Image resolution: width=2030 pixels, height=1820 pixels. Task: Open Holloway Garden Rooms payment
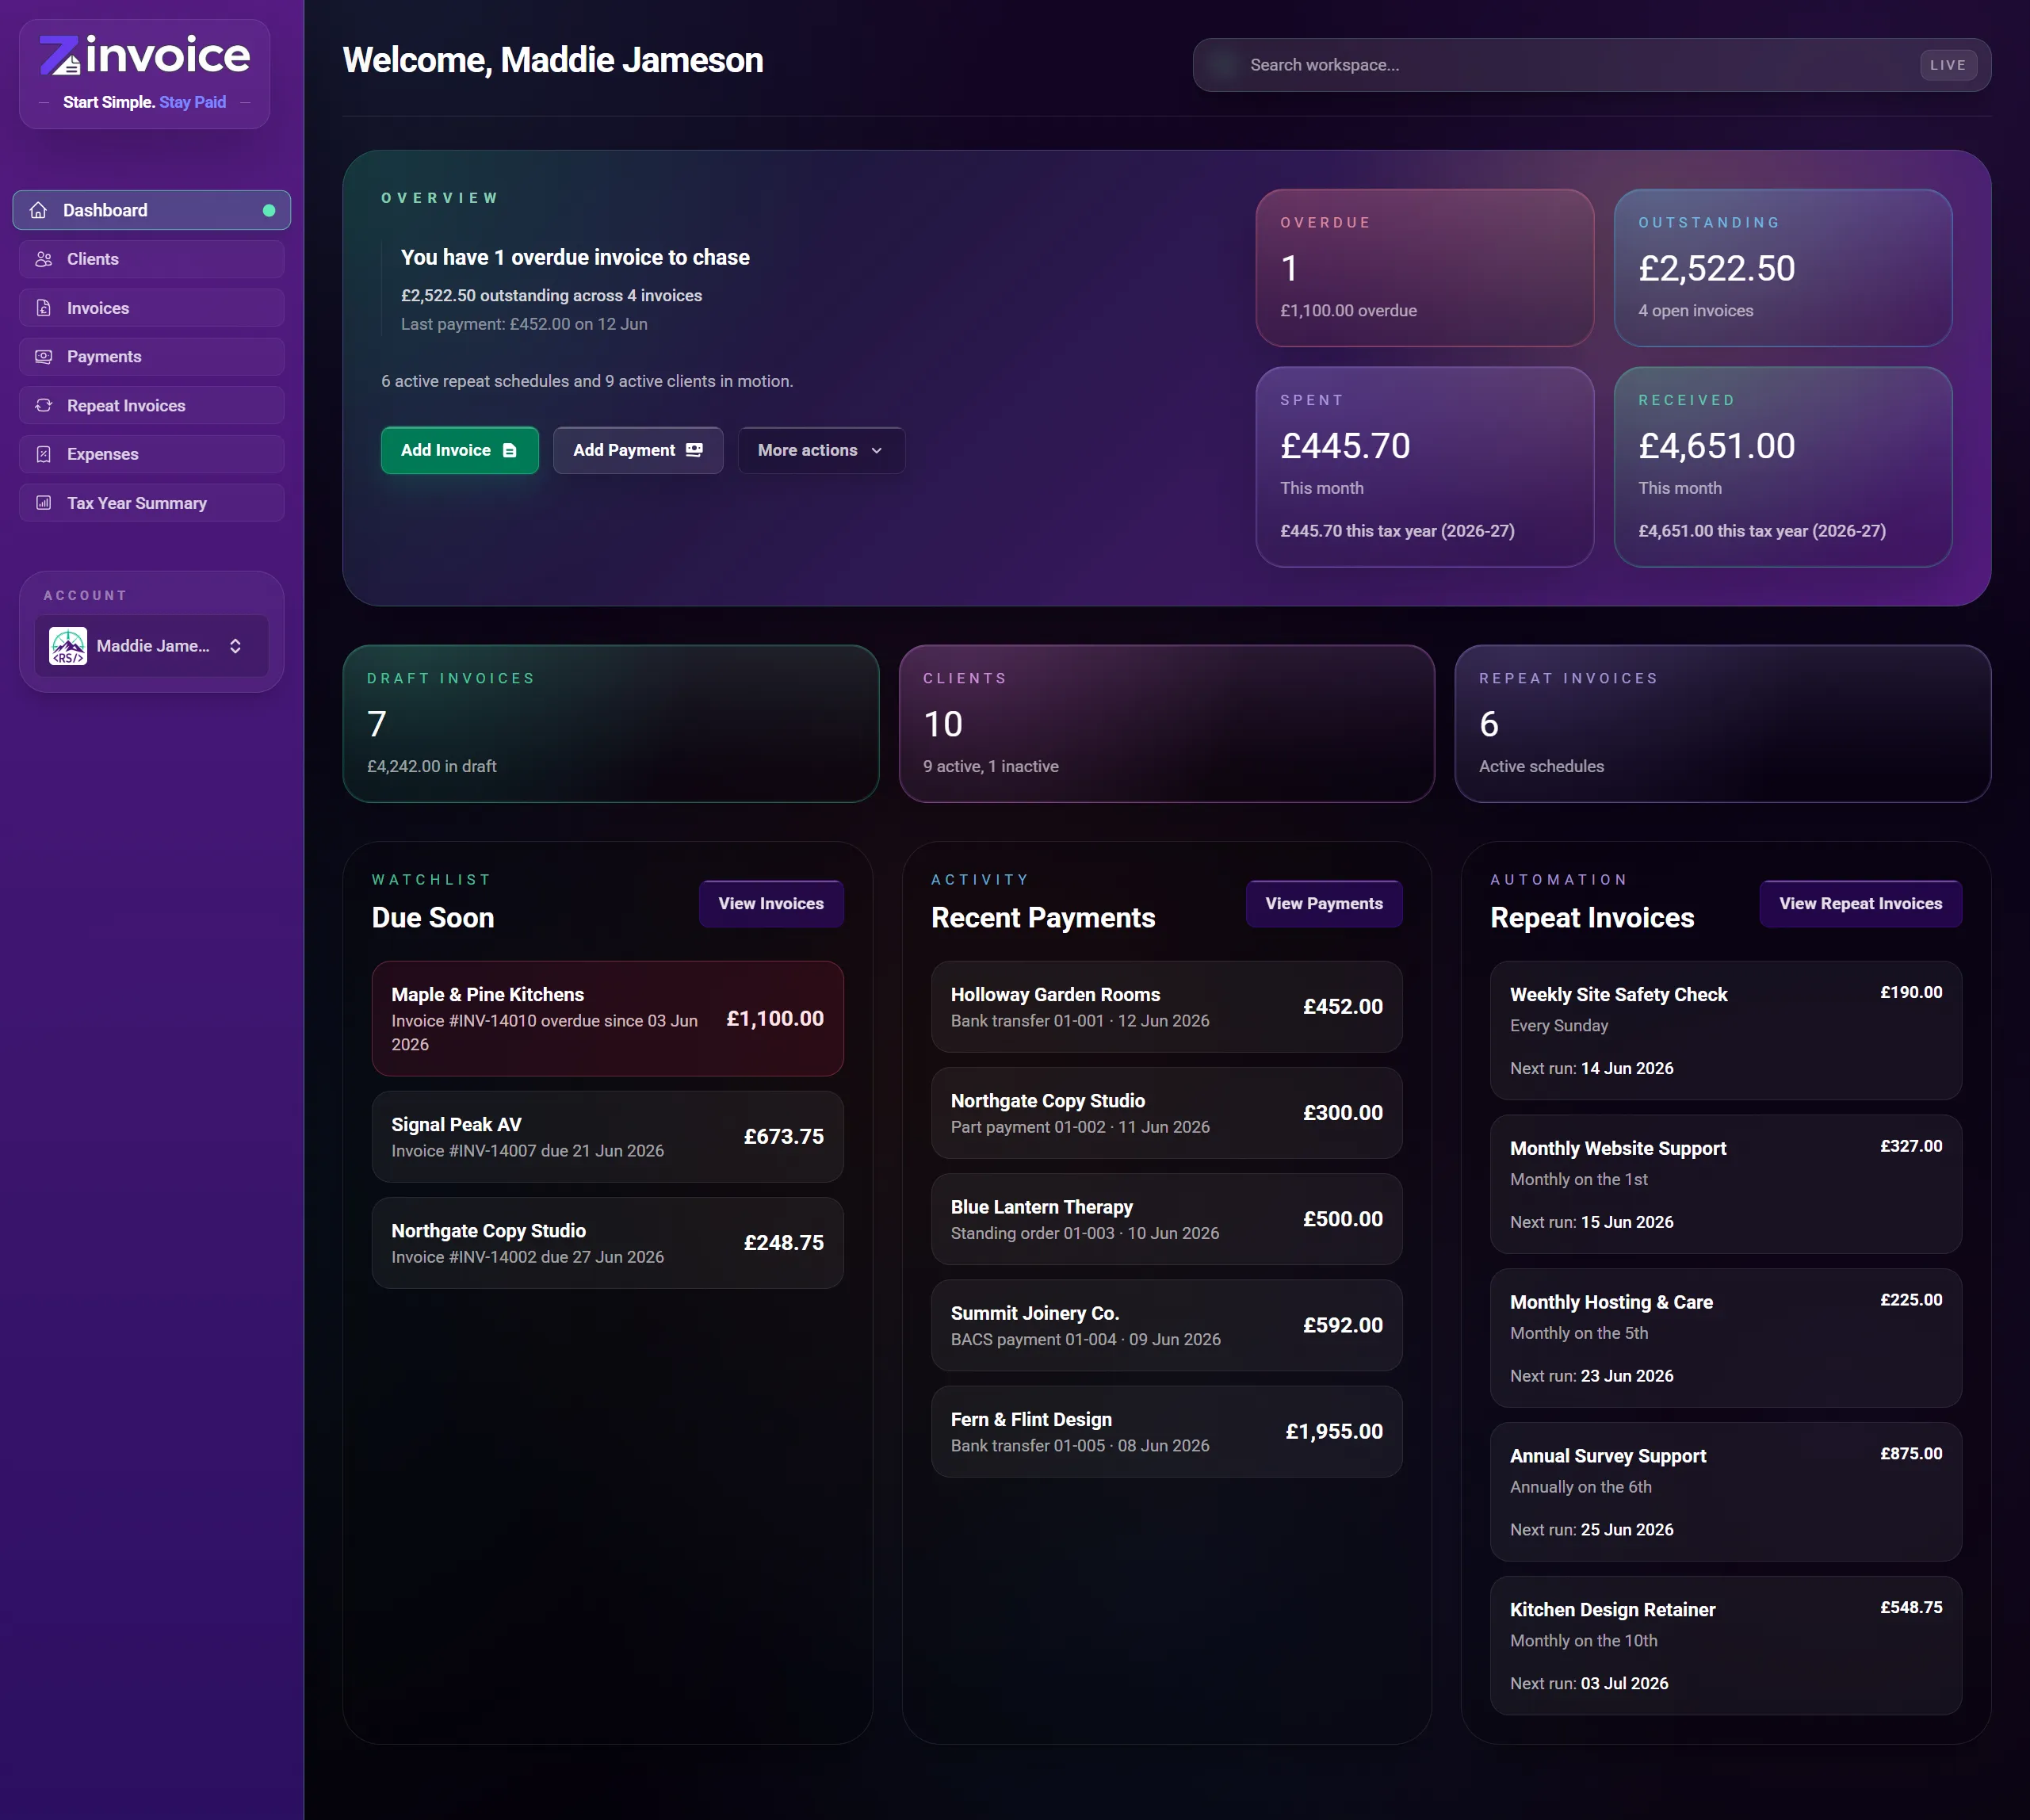[x=1167, y=1007]
